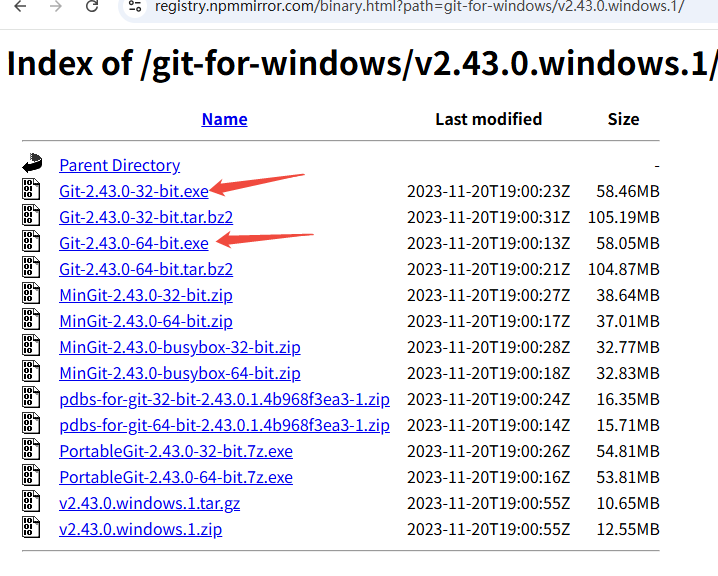Go forward with the browser forward arrow
Image resolution: width=718 pixels, height=576 pixels.
[55, 6]
